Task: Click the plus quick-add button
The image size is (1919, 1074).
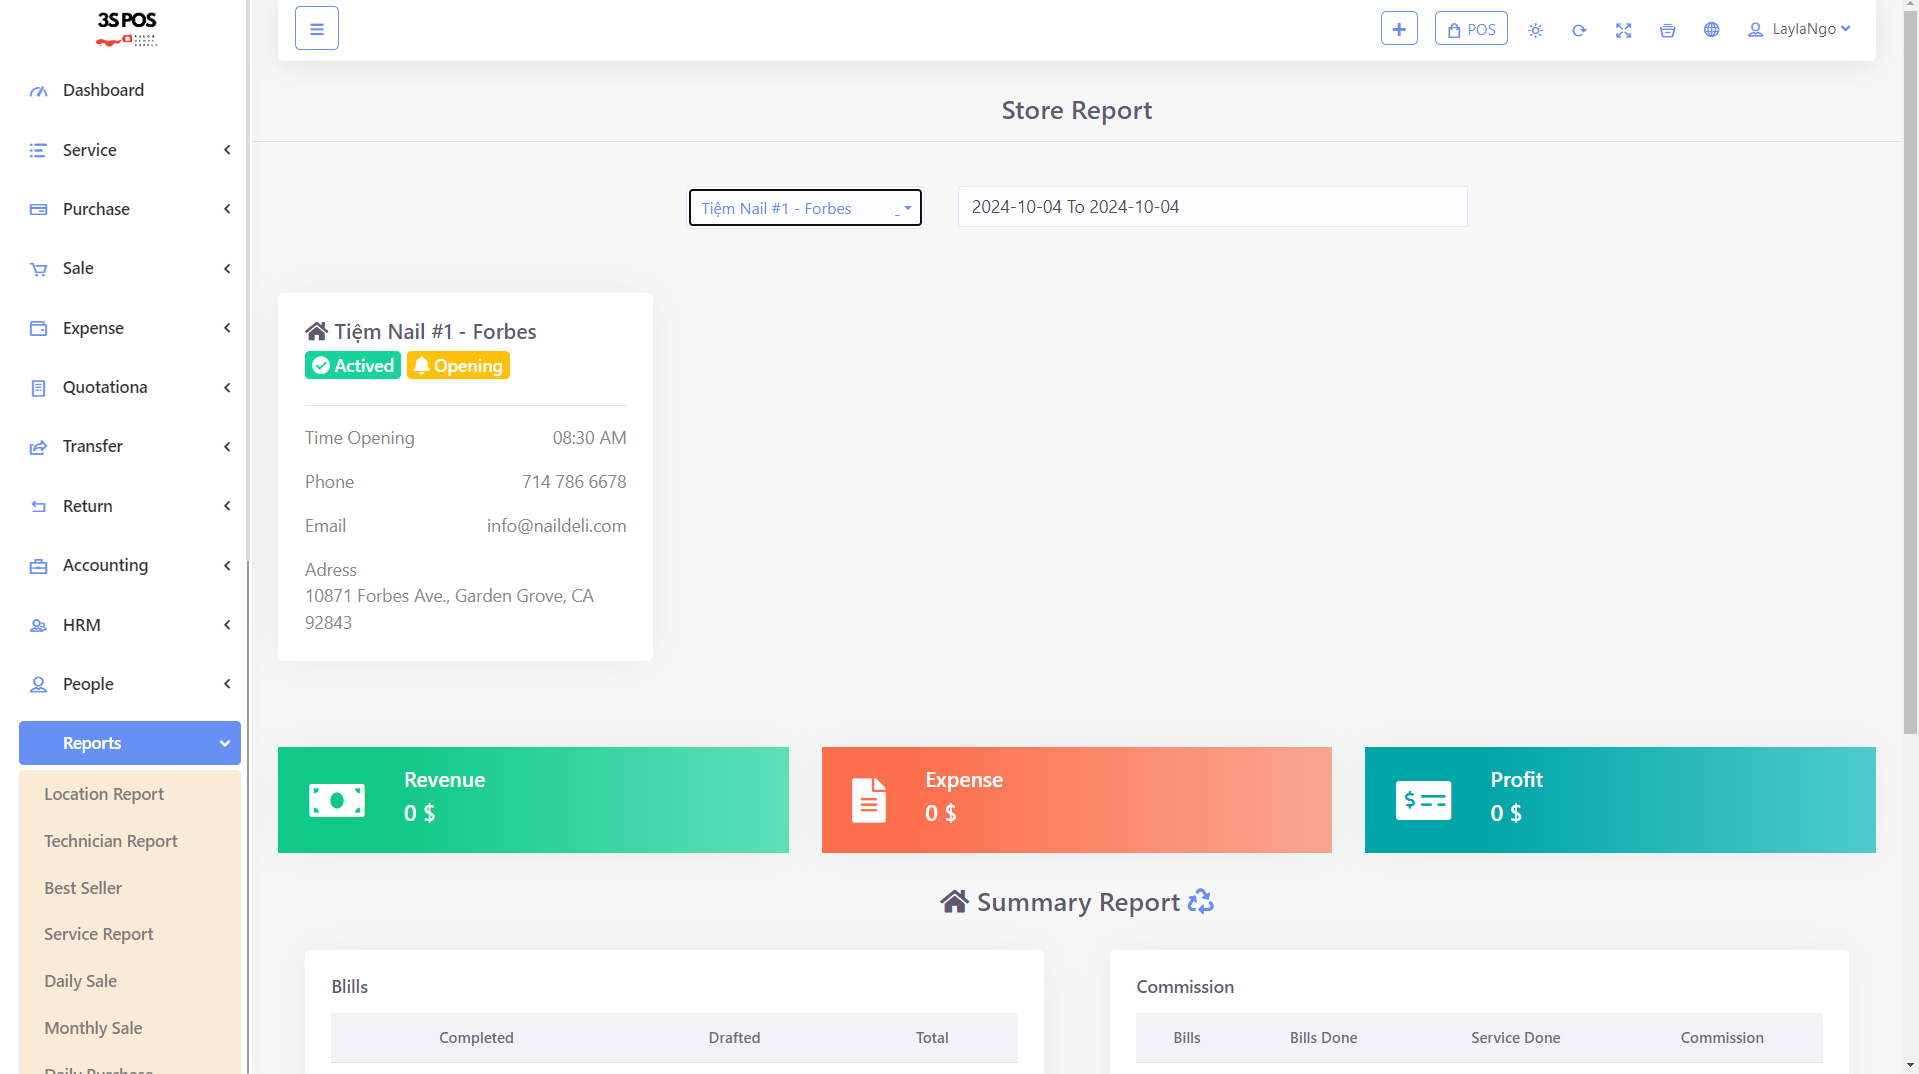Action: 1398,29
